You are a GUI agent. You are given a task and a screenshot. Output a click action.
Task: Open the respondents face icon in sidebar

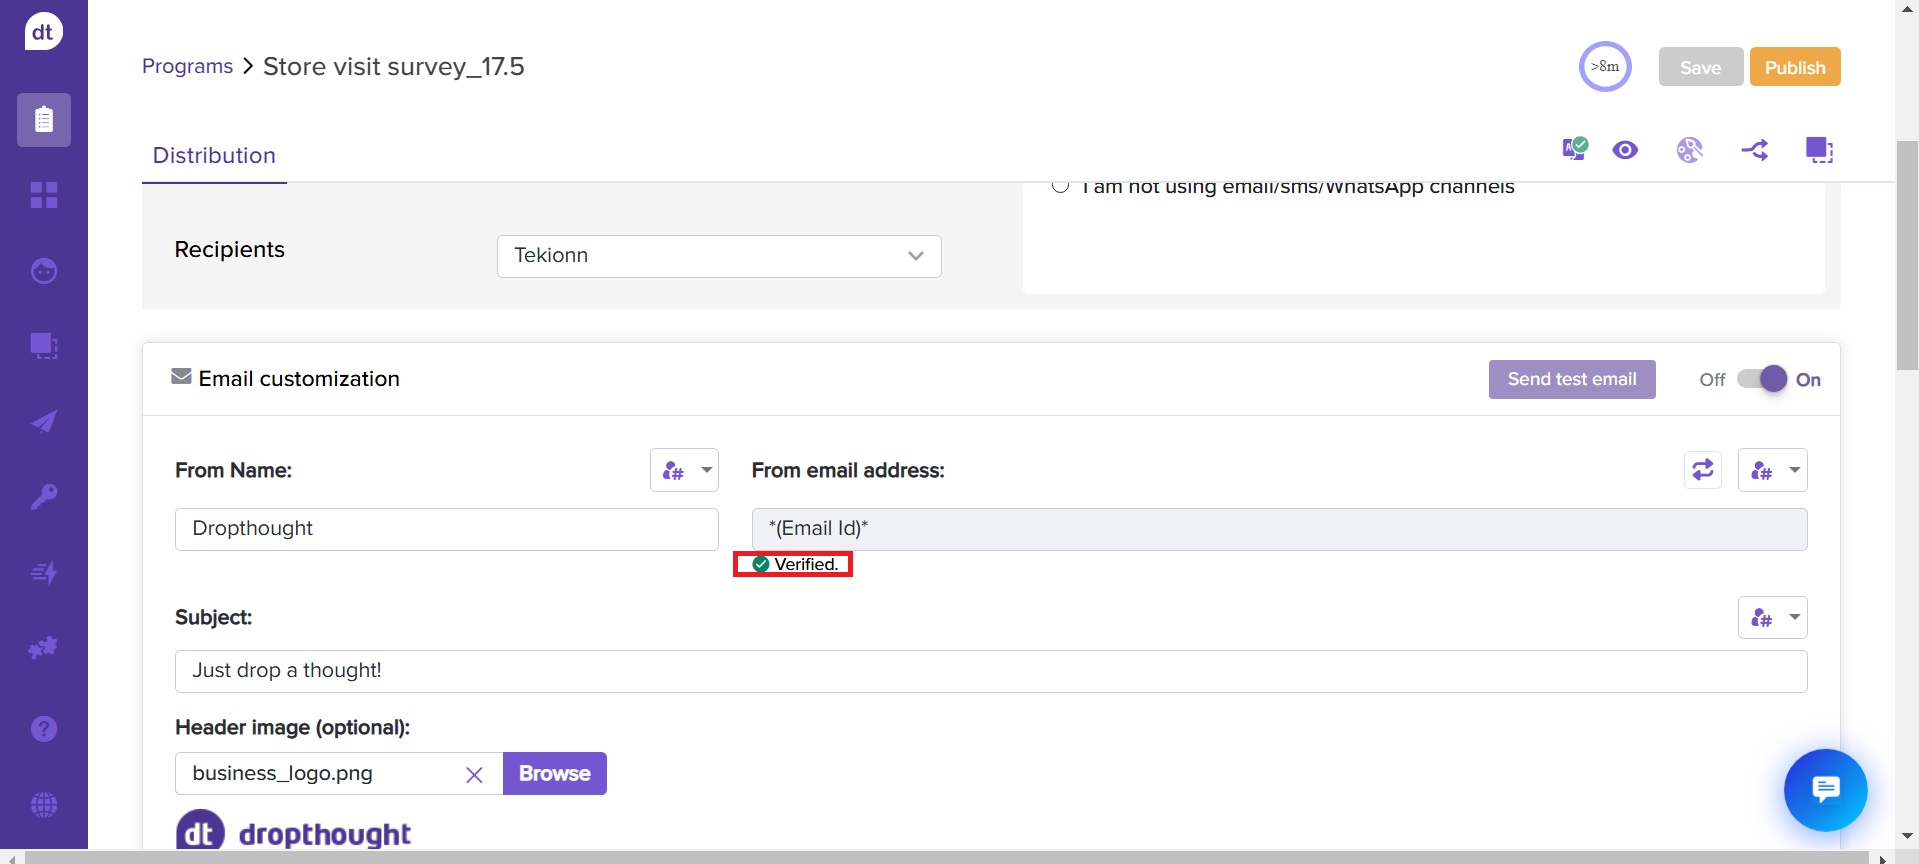coord(44,271)
